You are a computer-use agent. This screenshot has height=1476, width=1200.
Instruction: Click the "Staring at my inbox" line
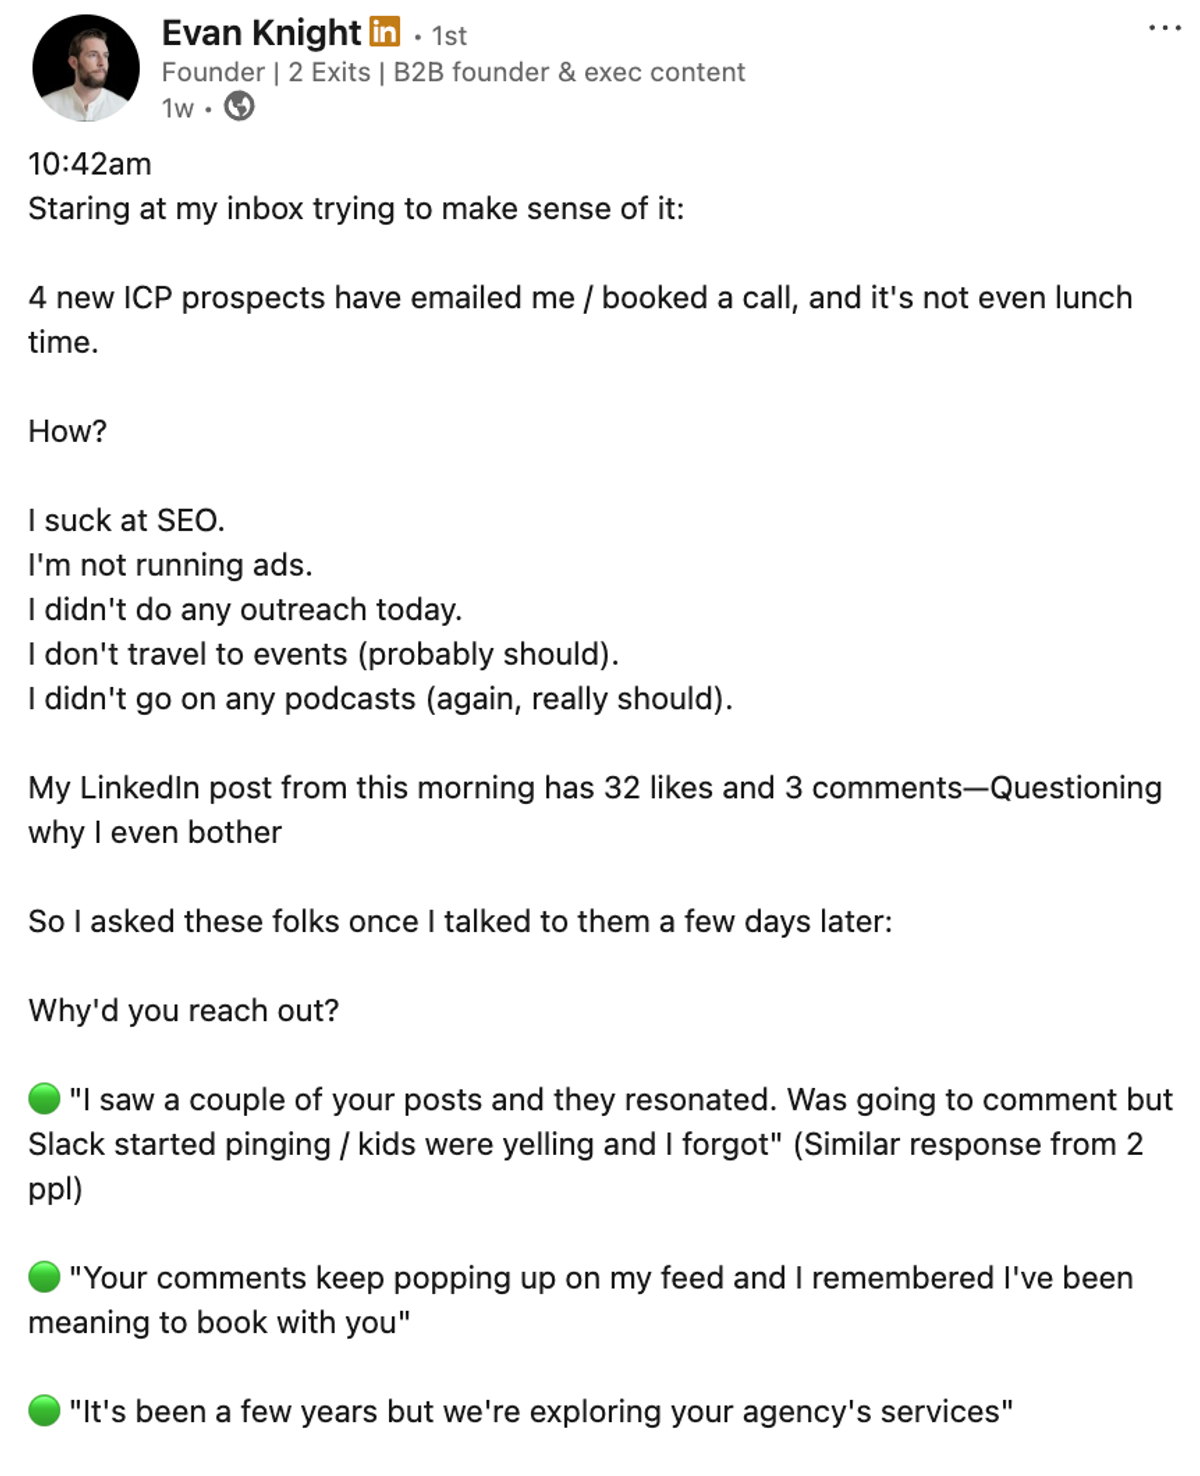click(356, 208)
